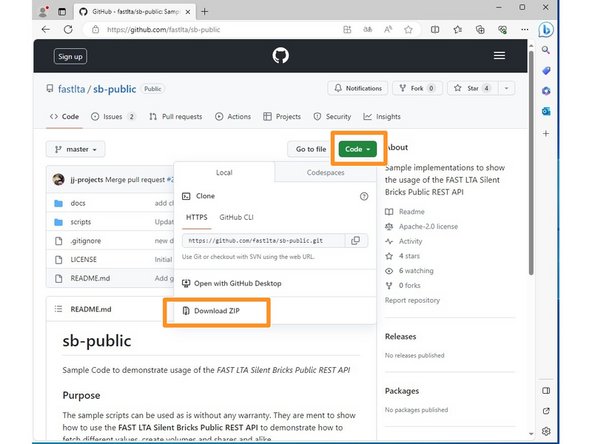Open the scripts folder
The height and width of the screenshot is (444, 592).
click(x=80, y=222)
